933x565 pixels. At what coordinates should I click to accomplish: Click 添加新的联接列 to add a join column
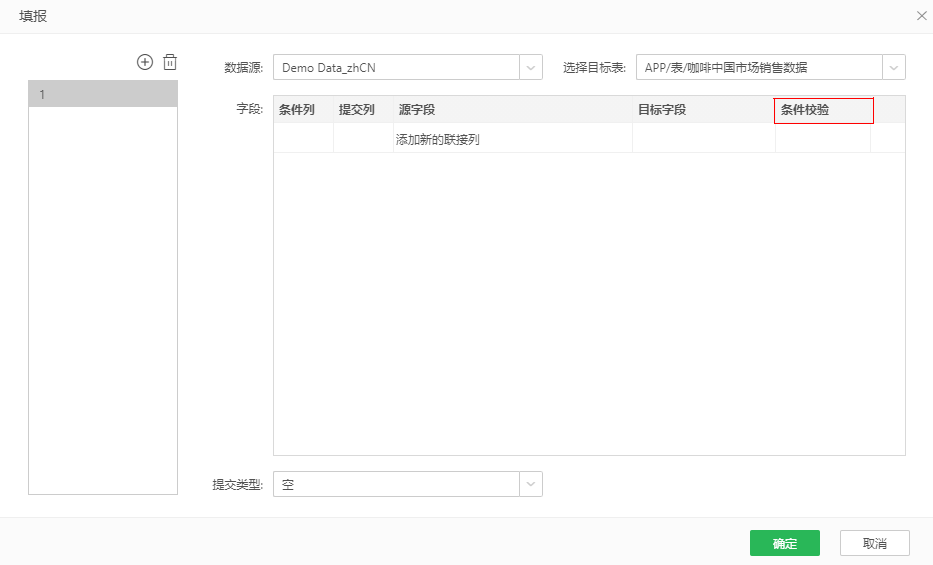coord(438,139)
